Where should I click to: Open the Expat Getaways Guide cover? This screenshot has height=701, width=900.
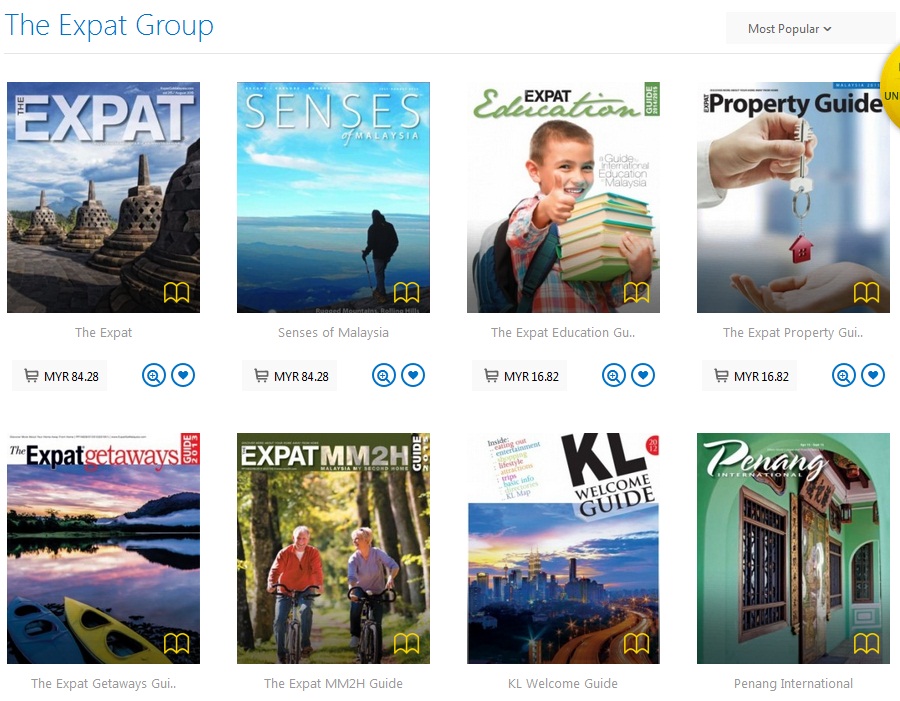pyautogui.click(x=103, y=548)
